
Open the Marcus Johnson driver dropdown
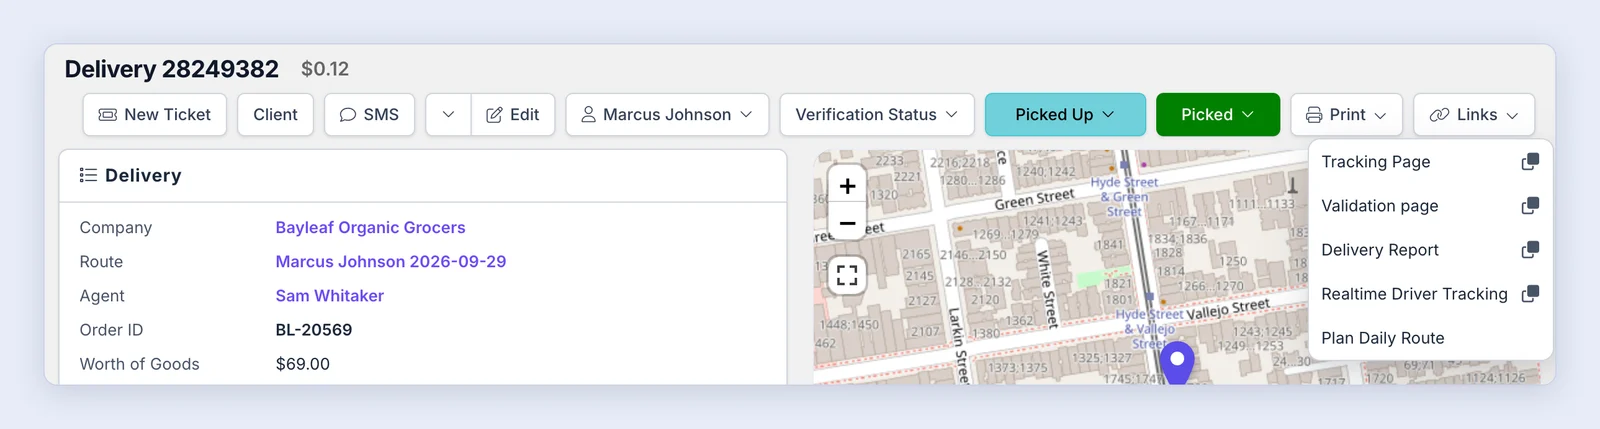667,115
